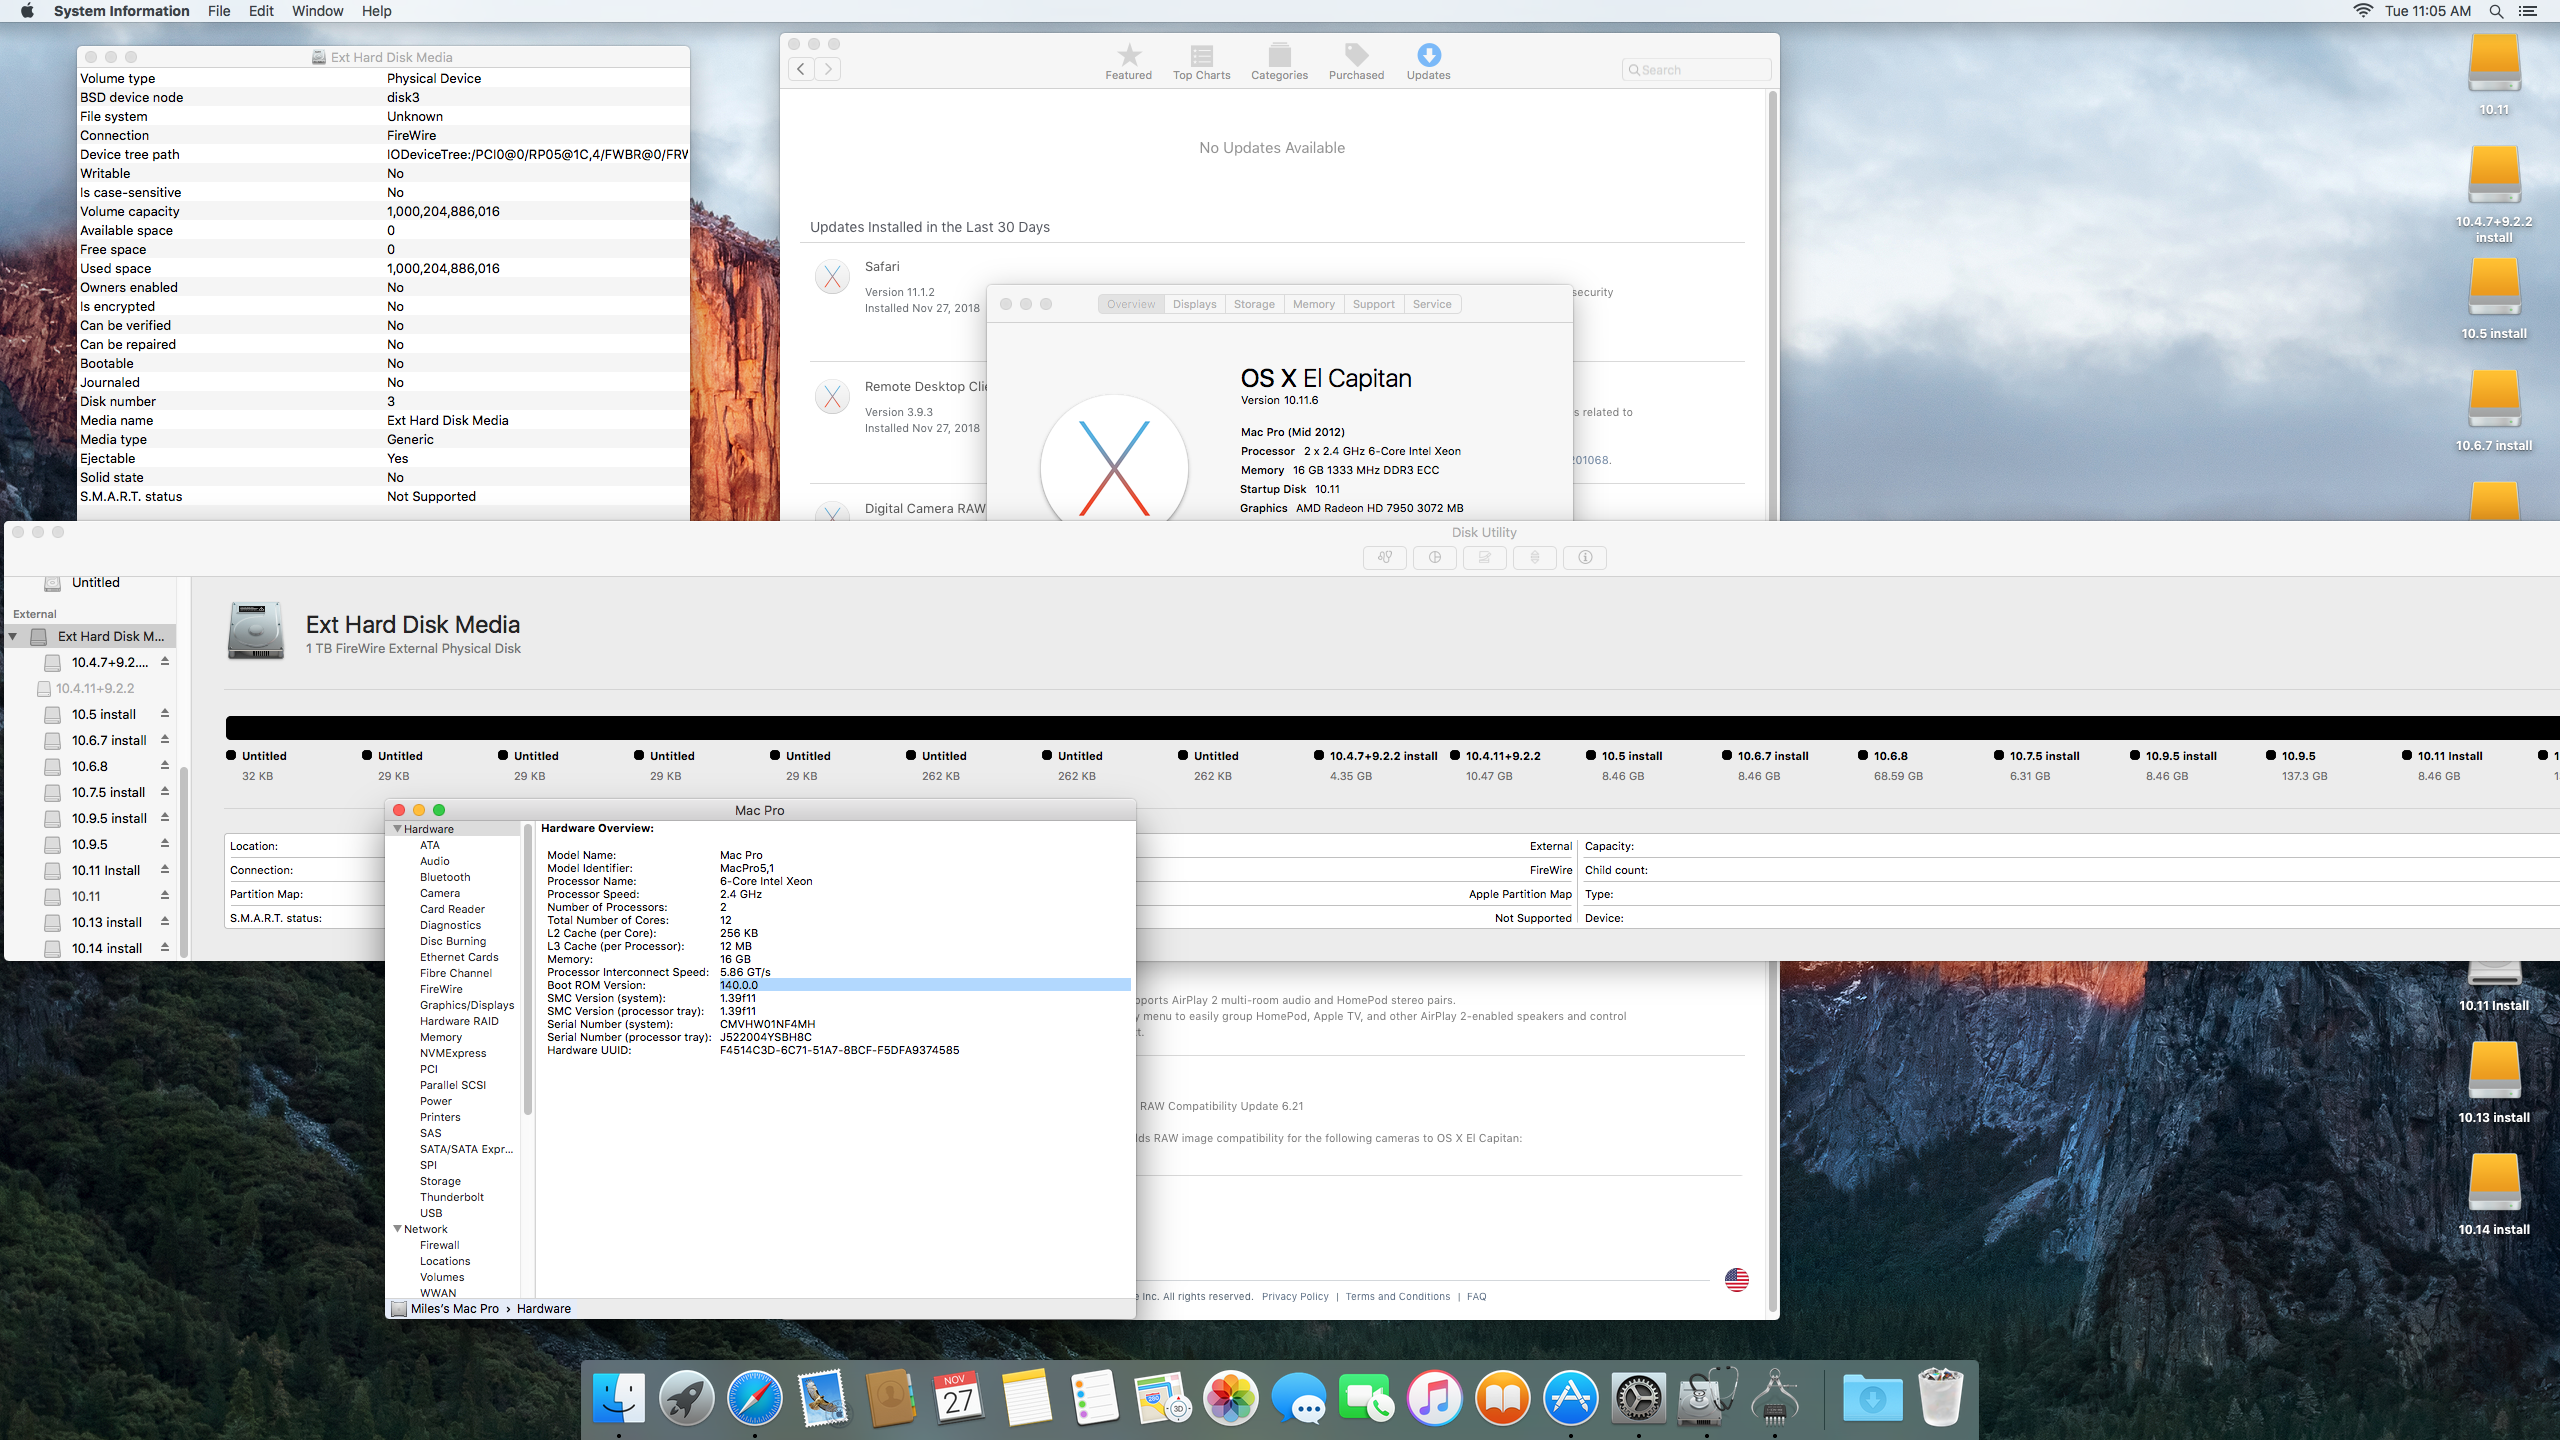Image resolution: width=2560 pixels, height=1440 pixels.
Task: Click the App Store search field
Action: coord(1696,69)
